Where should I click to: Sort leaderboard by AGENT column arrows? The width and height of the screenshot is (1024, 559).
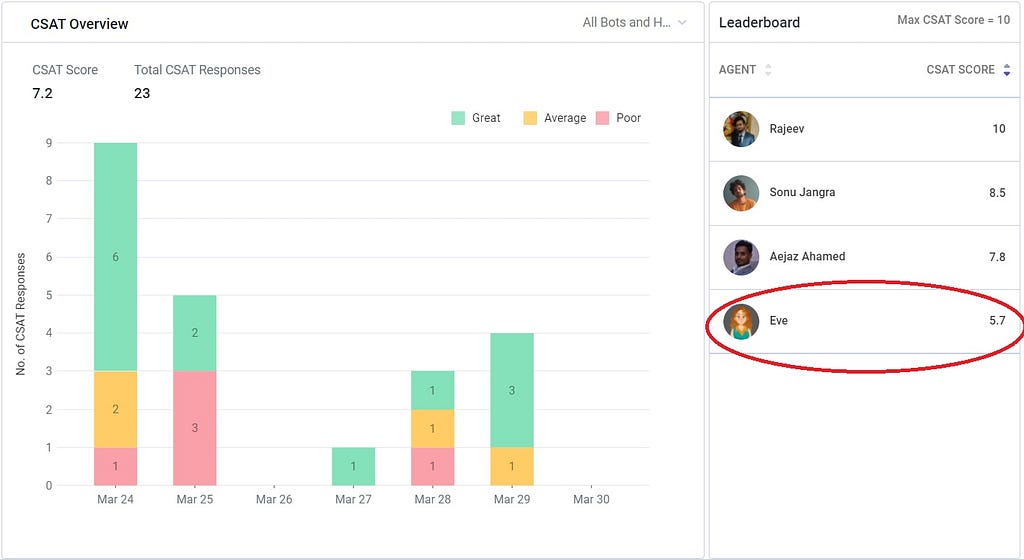[768, 70]
